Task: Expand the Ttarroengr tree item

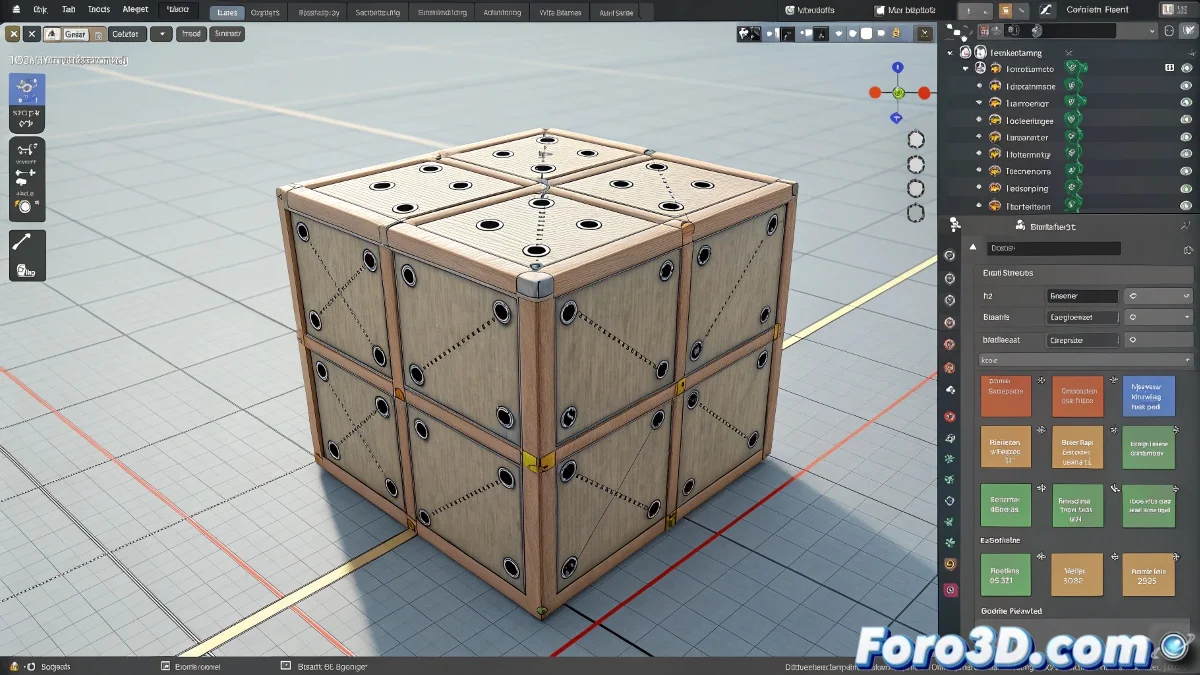Action: [x=979, y=103]
